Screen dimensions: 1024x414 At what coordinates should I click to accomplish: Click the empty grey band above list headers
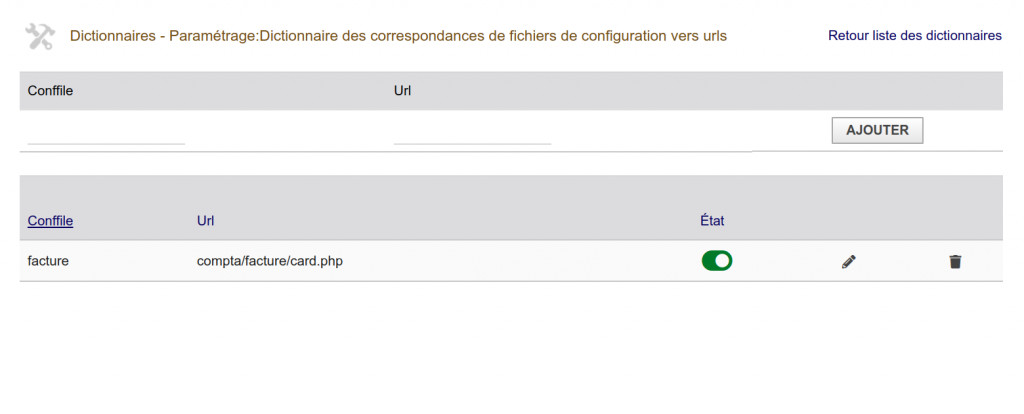pos(510,188)
